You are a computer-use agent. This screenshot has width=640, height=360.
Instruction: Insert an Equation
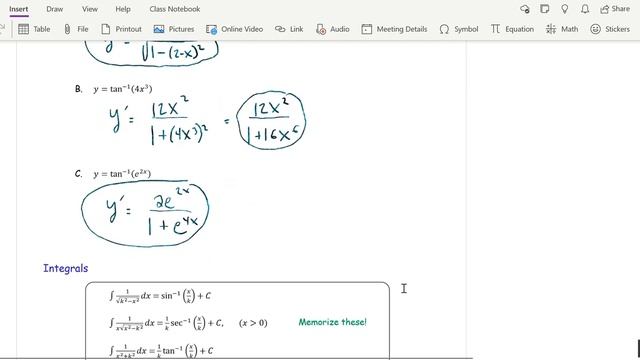tap(512, 29)
